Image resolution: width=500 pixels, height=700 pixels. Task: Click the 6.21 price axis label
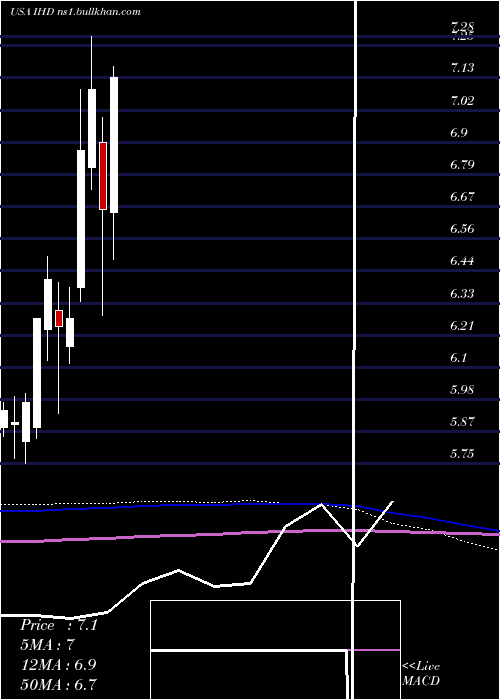(462, 325)
